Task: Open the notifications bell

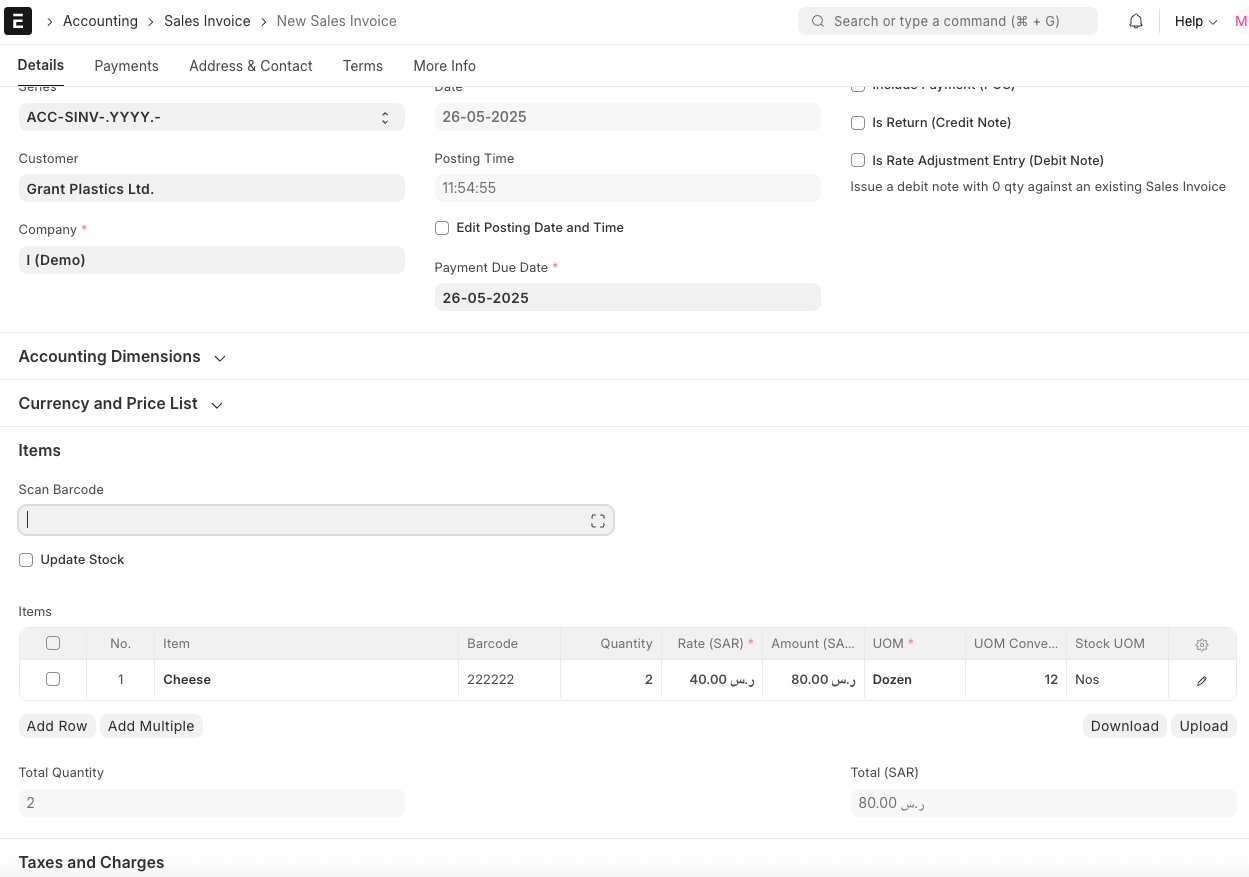Action: point(1136,21)
